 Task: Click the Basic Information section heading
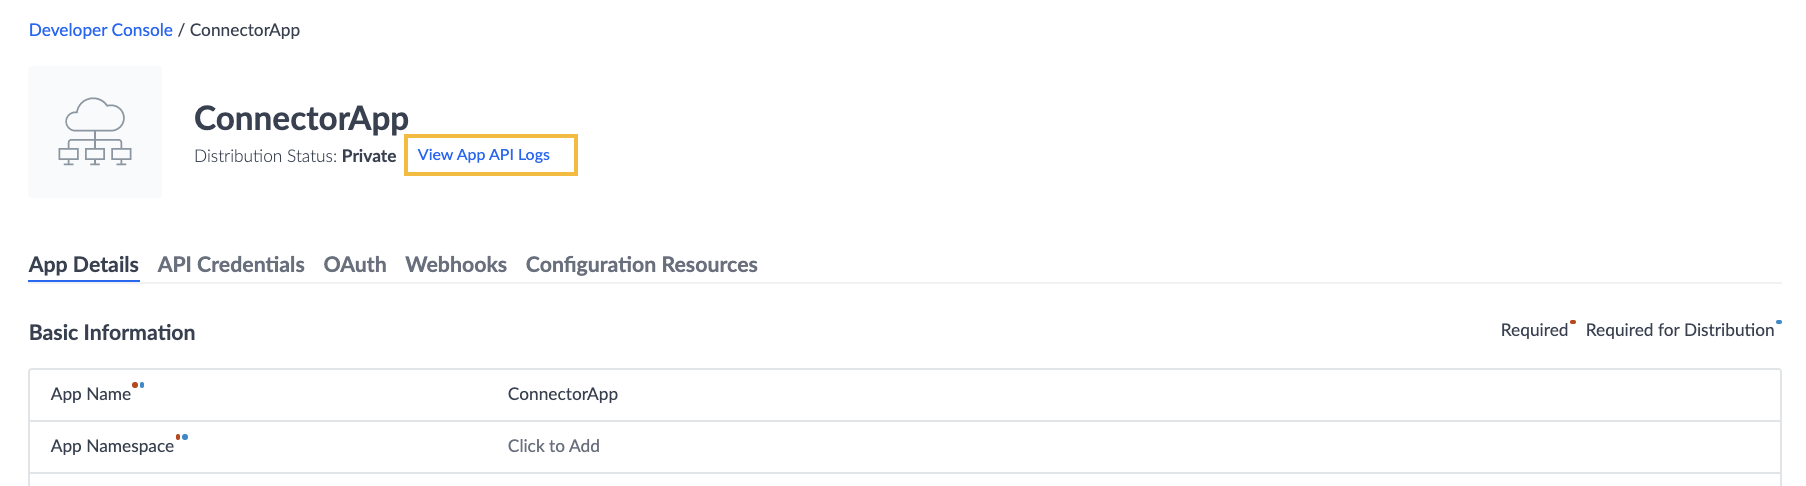(112, 333)
